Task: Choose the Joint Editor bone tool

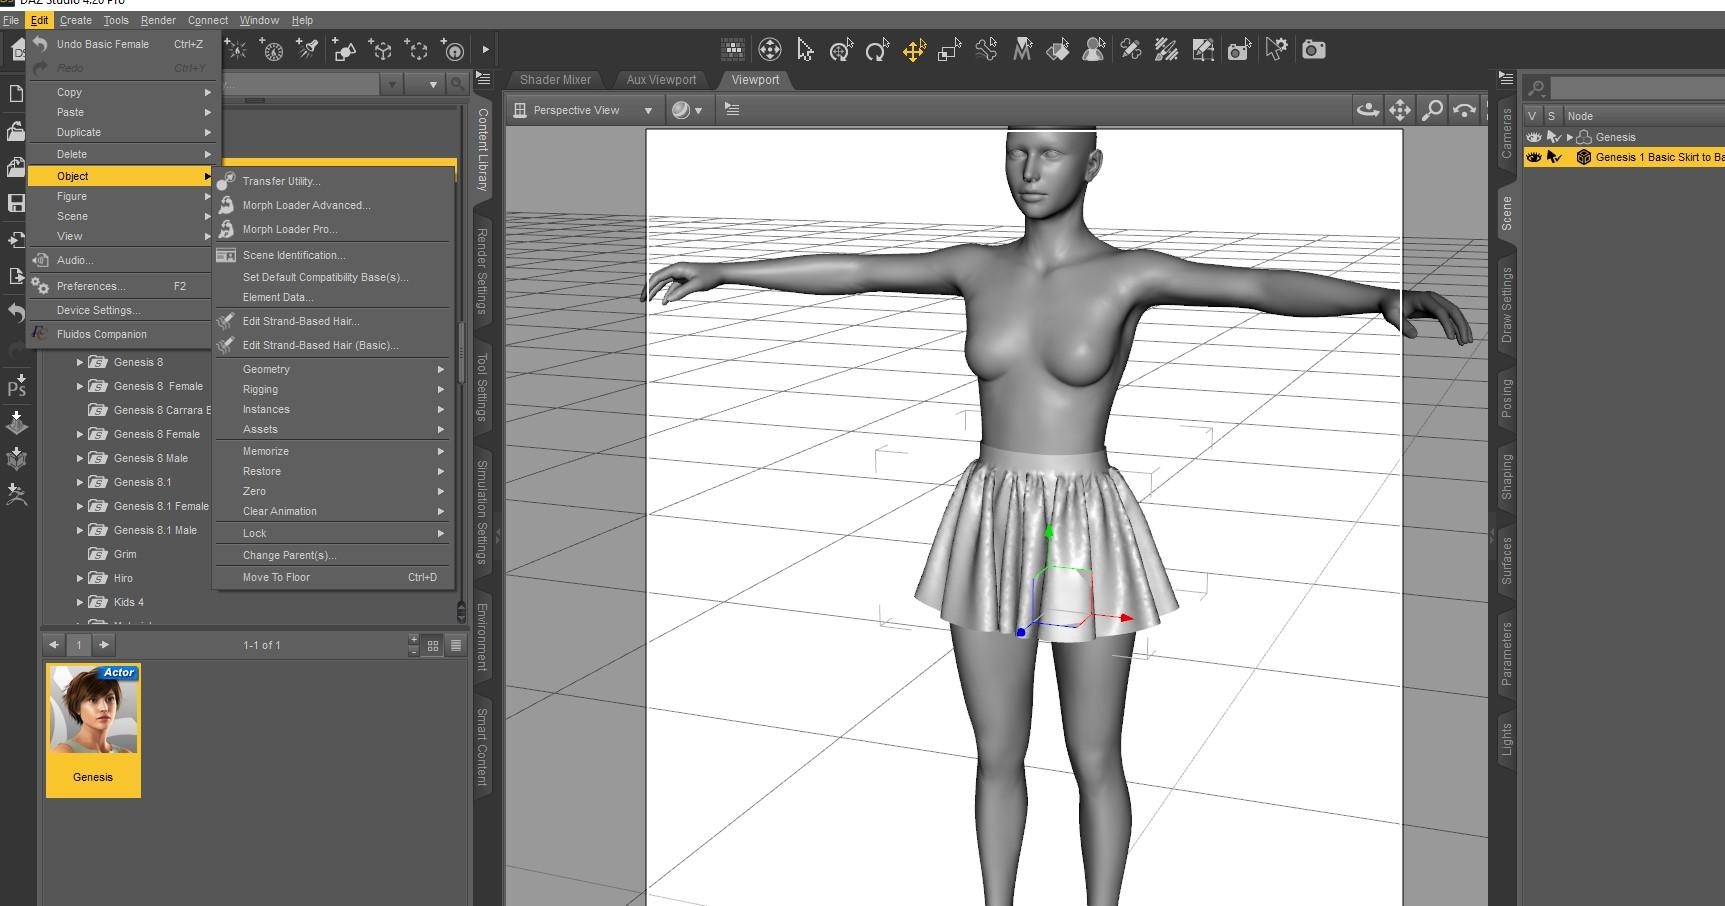Action: click(x=986, y=49)
